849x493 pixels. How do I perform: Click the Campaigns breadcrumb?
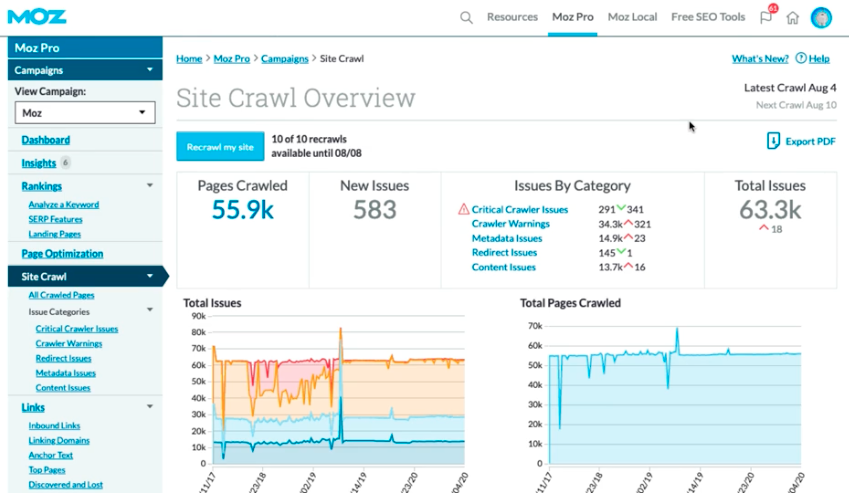click(x=285, y=58)
